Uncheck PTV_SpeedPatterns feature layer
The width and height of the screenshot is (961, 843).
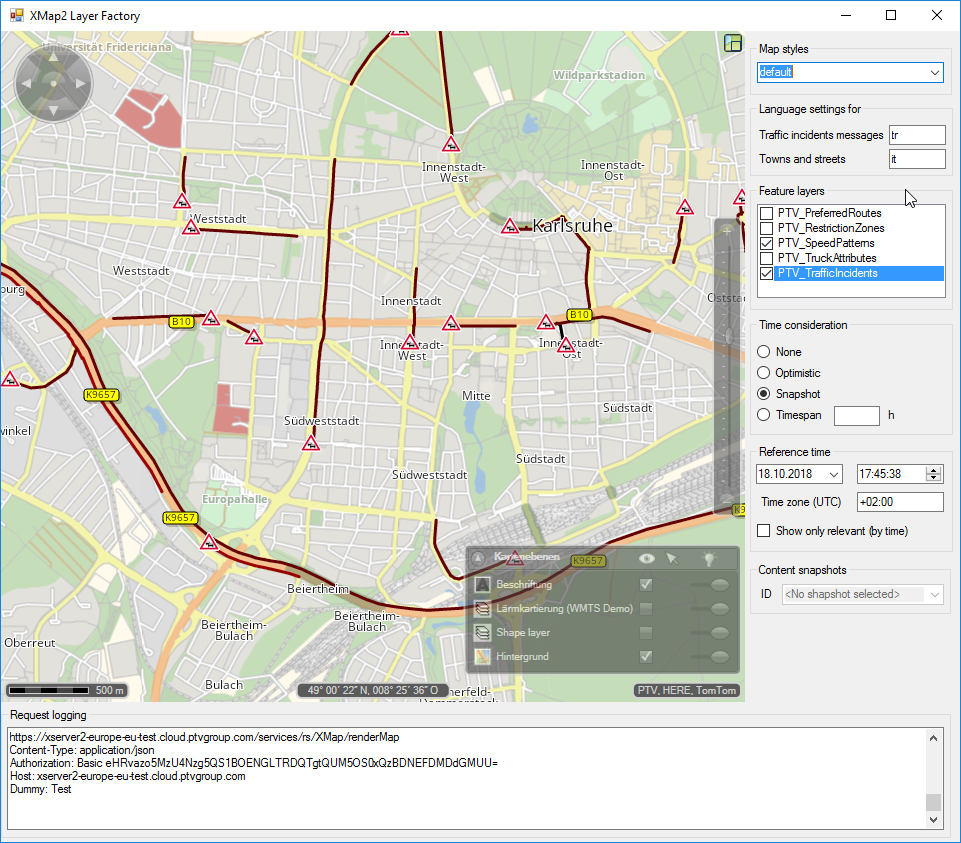766,243
